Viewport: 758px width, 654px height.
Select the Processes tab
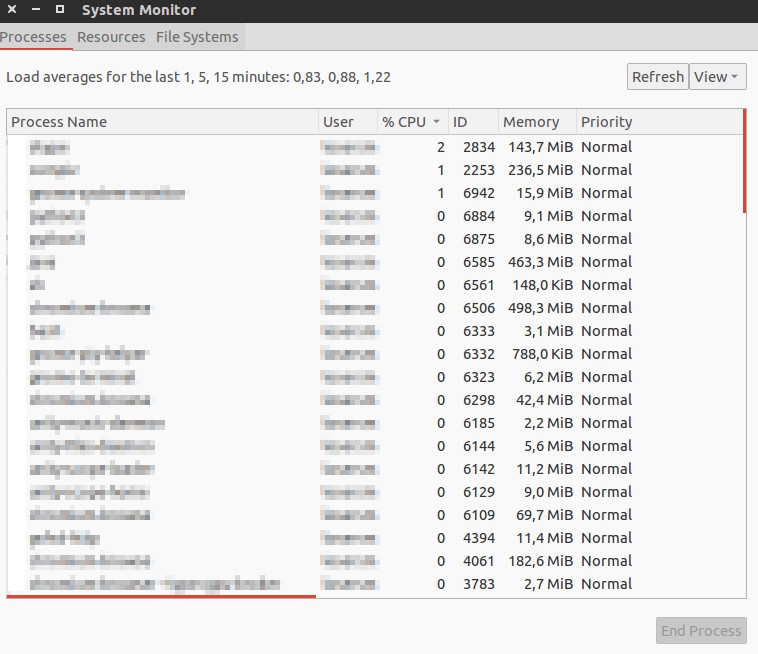click(x=33, y=37)
